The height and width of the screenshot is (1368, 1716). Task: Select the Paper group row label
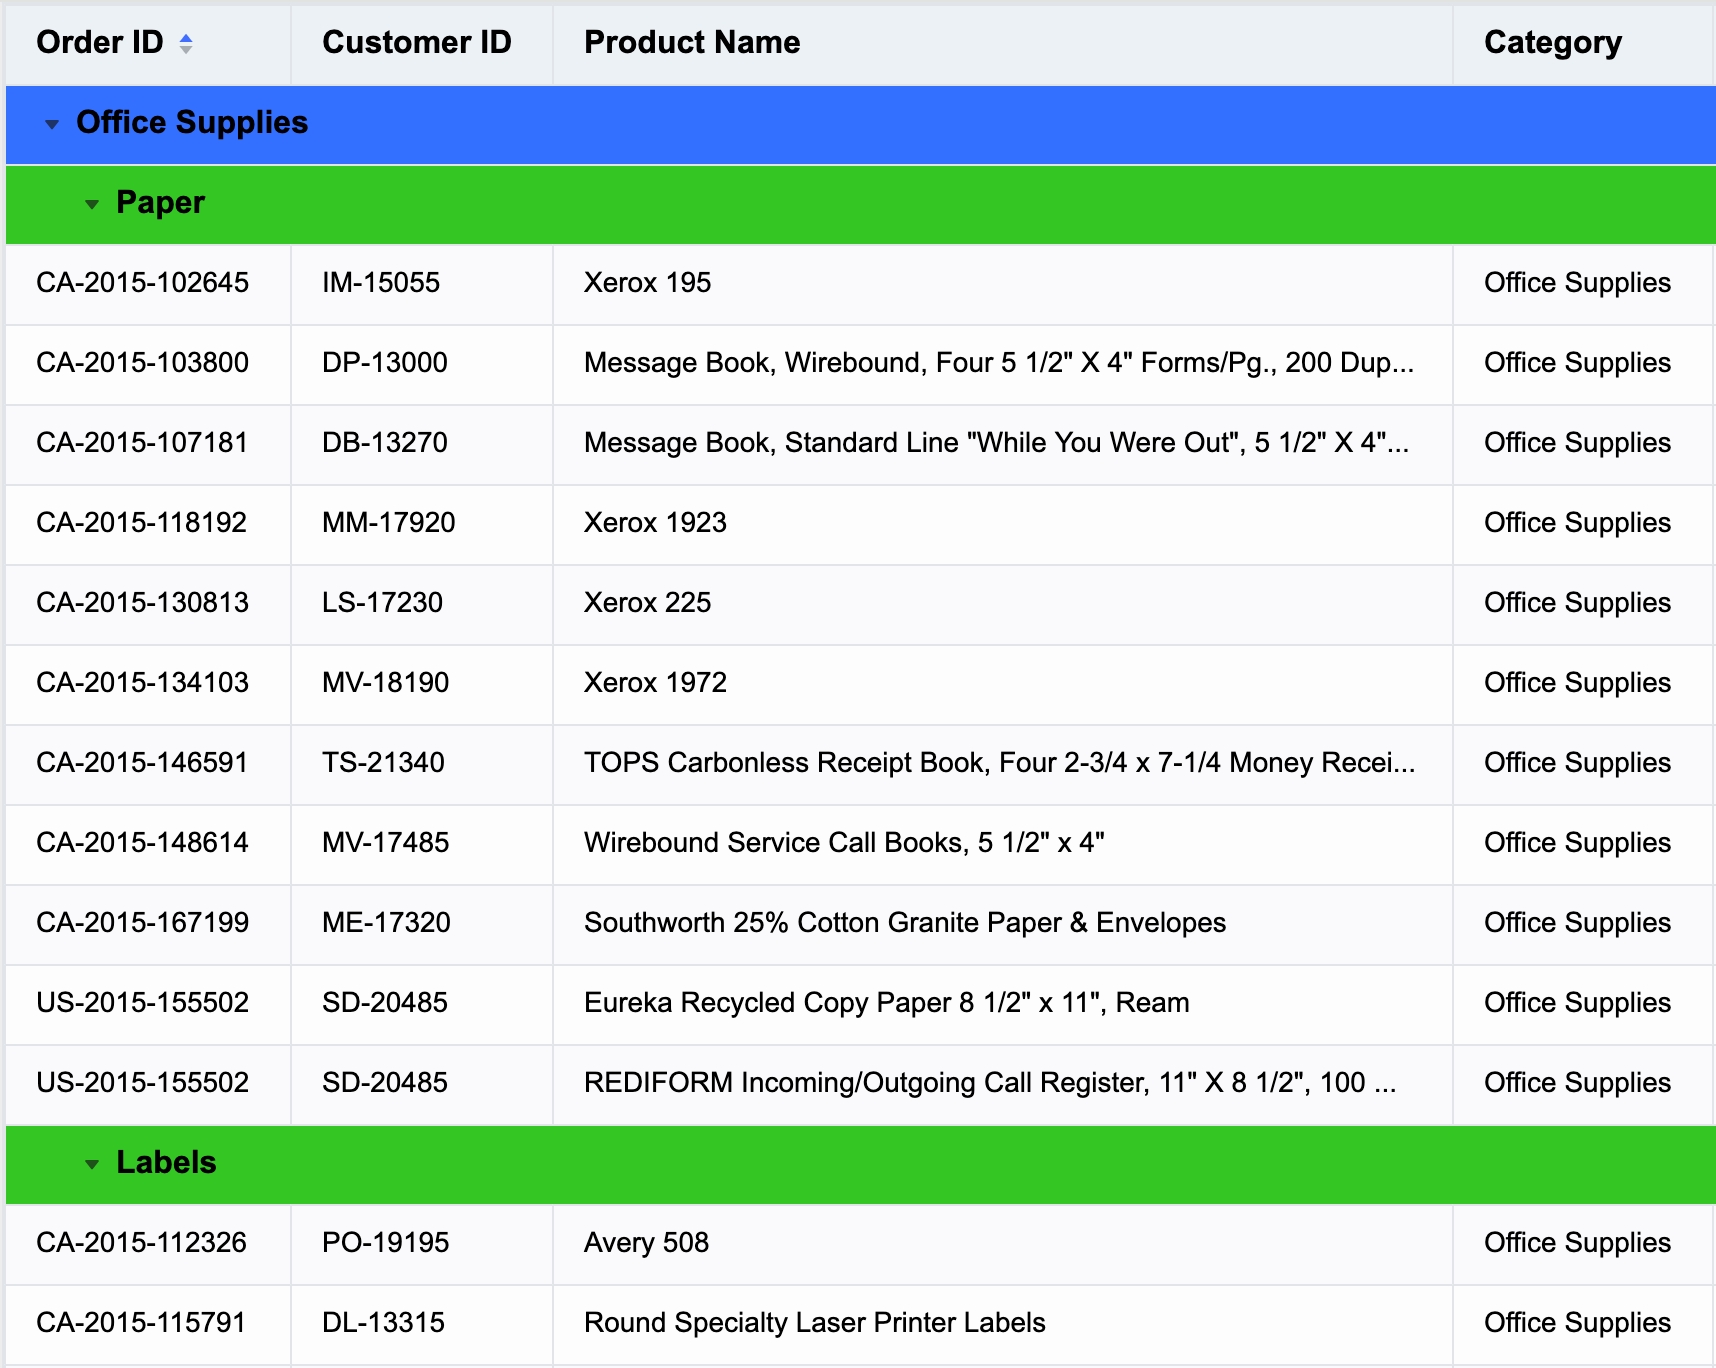[x=160, y=202]
